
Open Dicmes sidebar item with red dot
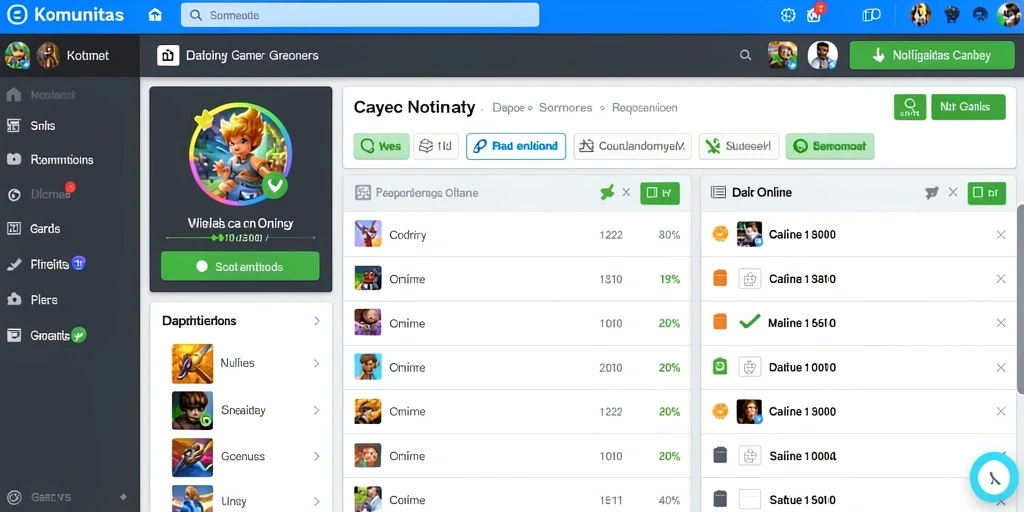coord(40,194)
